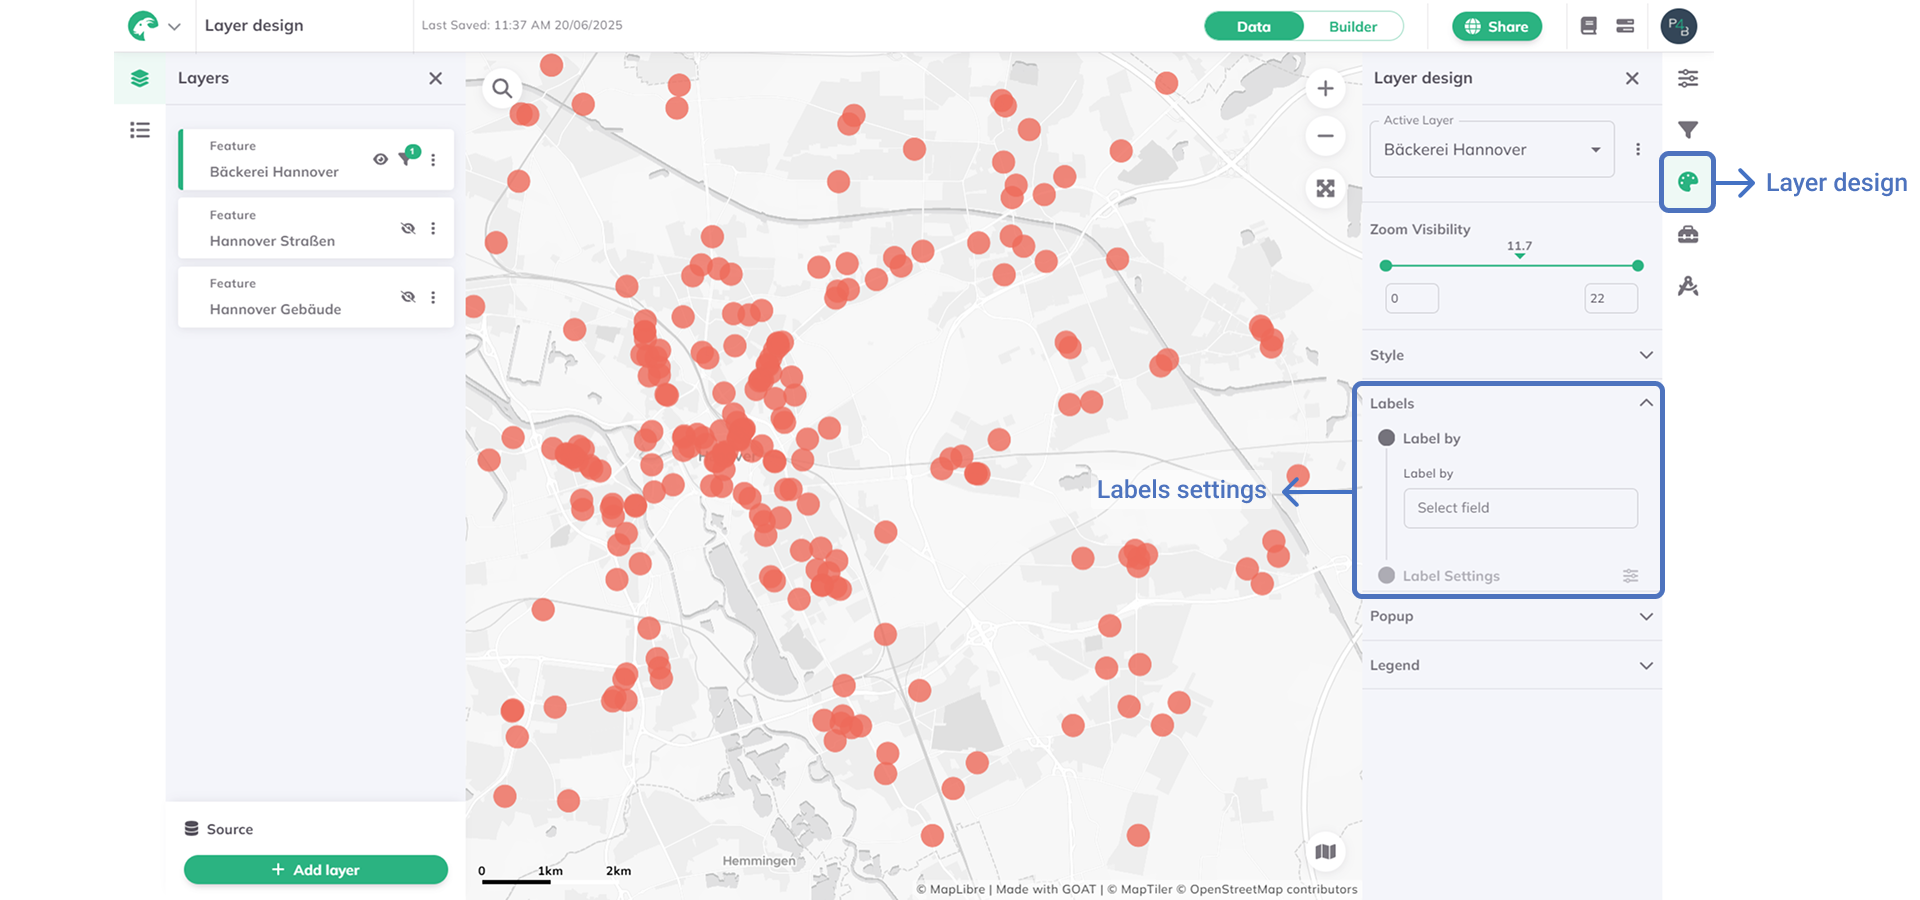Image resolution: width=1920 pixels, height=900 pixels.
Task: Click the compass tools icon in sidebar
Action: (x=1688, y=286)
